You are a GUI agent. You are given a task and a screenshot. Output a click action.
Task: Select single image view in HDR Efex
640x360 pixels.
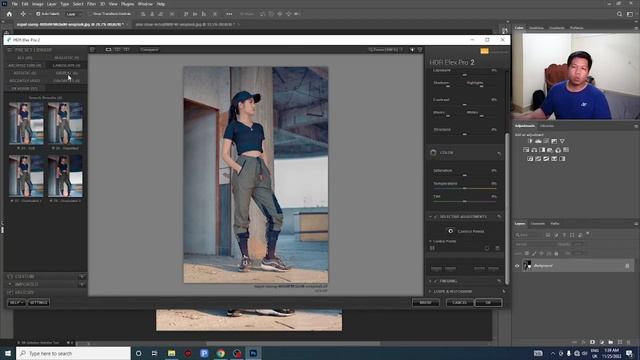(x=108, y=49)
